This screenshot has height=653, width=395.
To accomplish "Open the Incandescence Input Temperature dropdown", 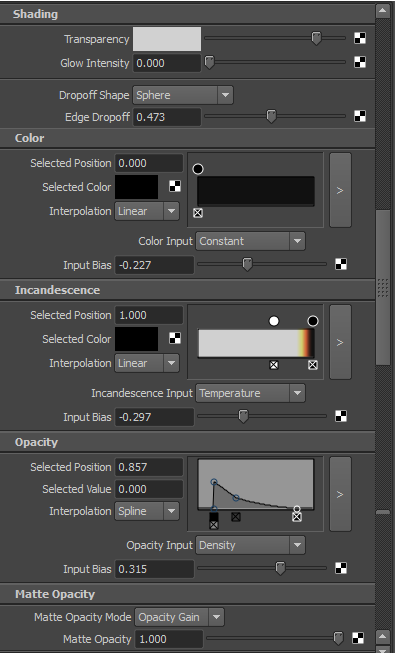I will pos(250,393).
